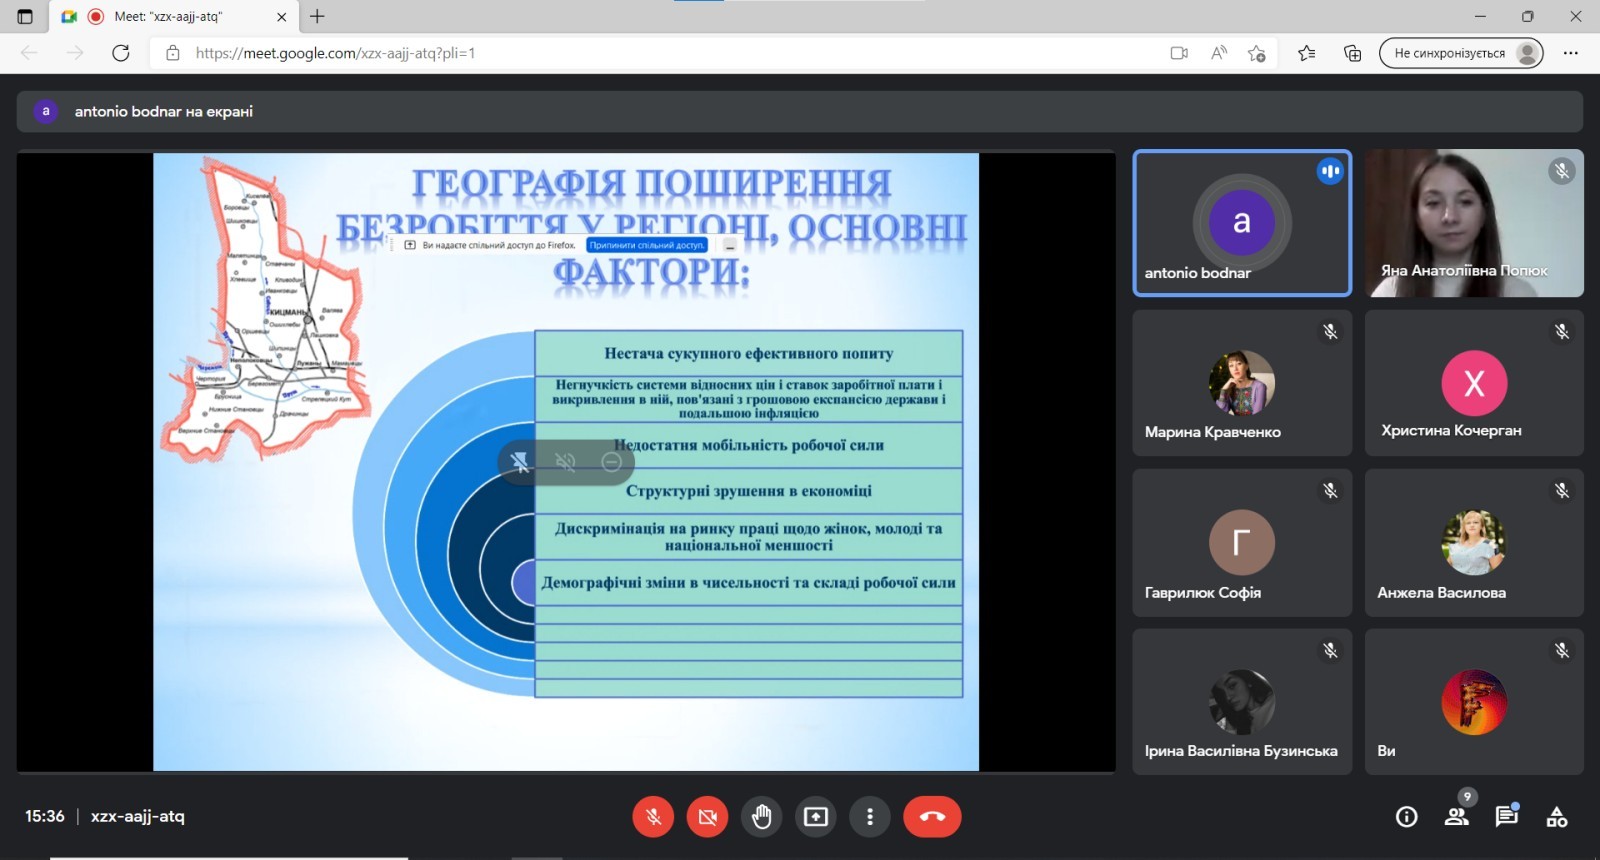This screenshot has width=1600, height=860.
Task: Open the browser favorites star icon
Action: tap(1306, 53)
